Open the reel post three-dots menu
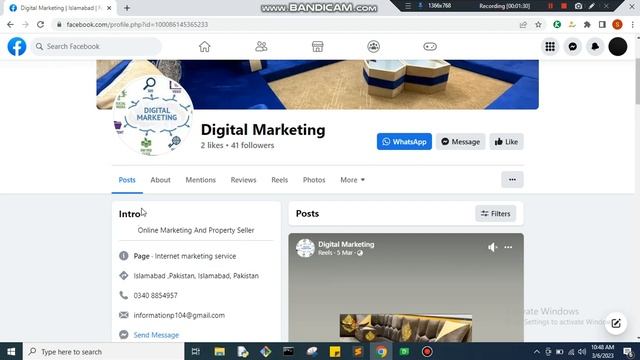 click(x=508, y=247)
